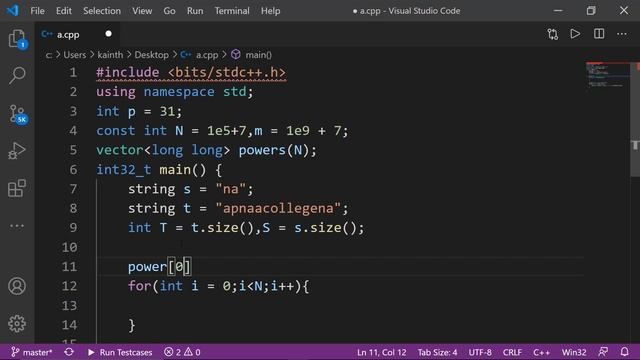Open the Manage gear icon

click(x=17, y=323)
